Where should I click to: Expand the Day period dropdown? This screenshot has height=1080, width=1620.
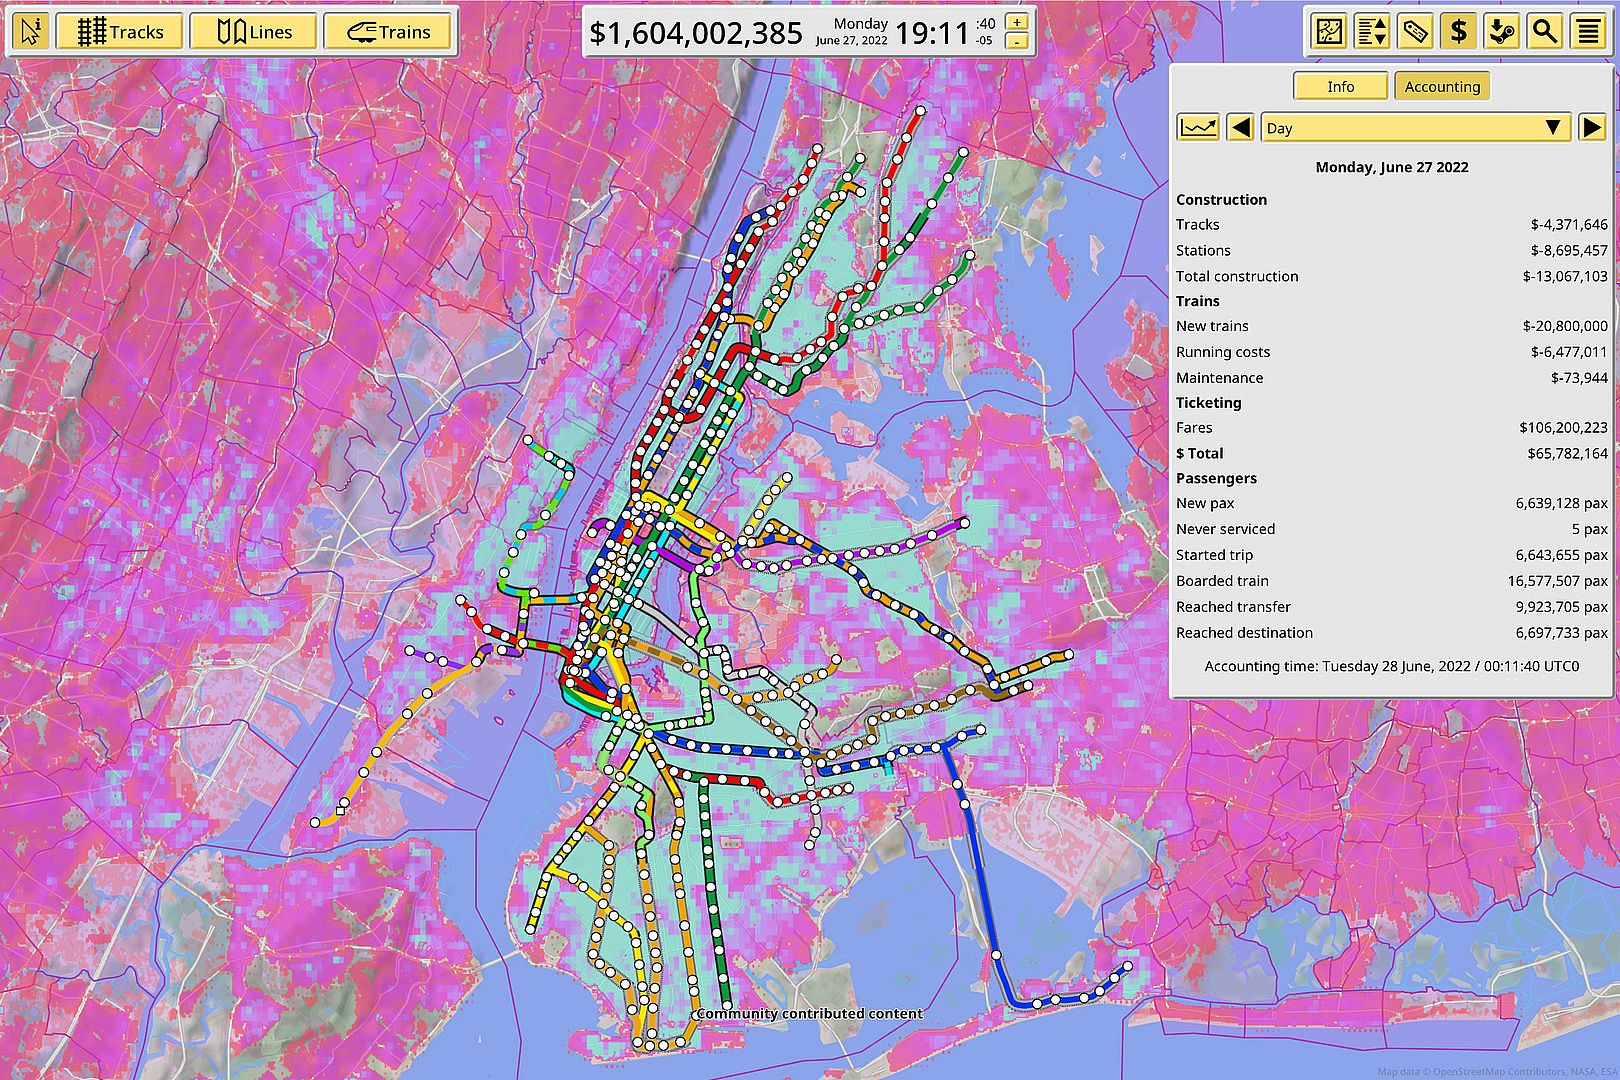coord(1415,127)
